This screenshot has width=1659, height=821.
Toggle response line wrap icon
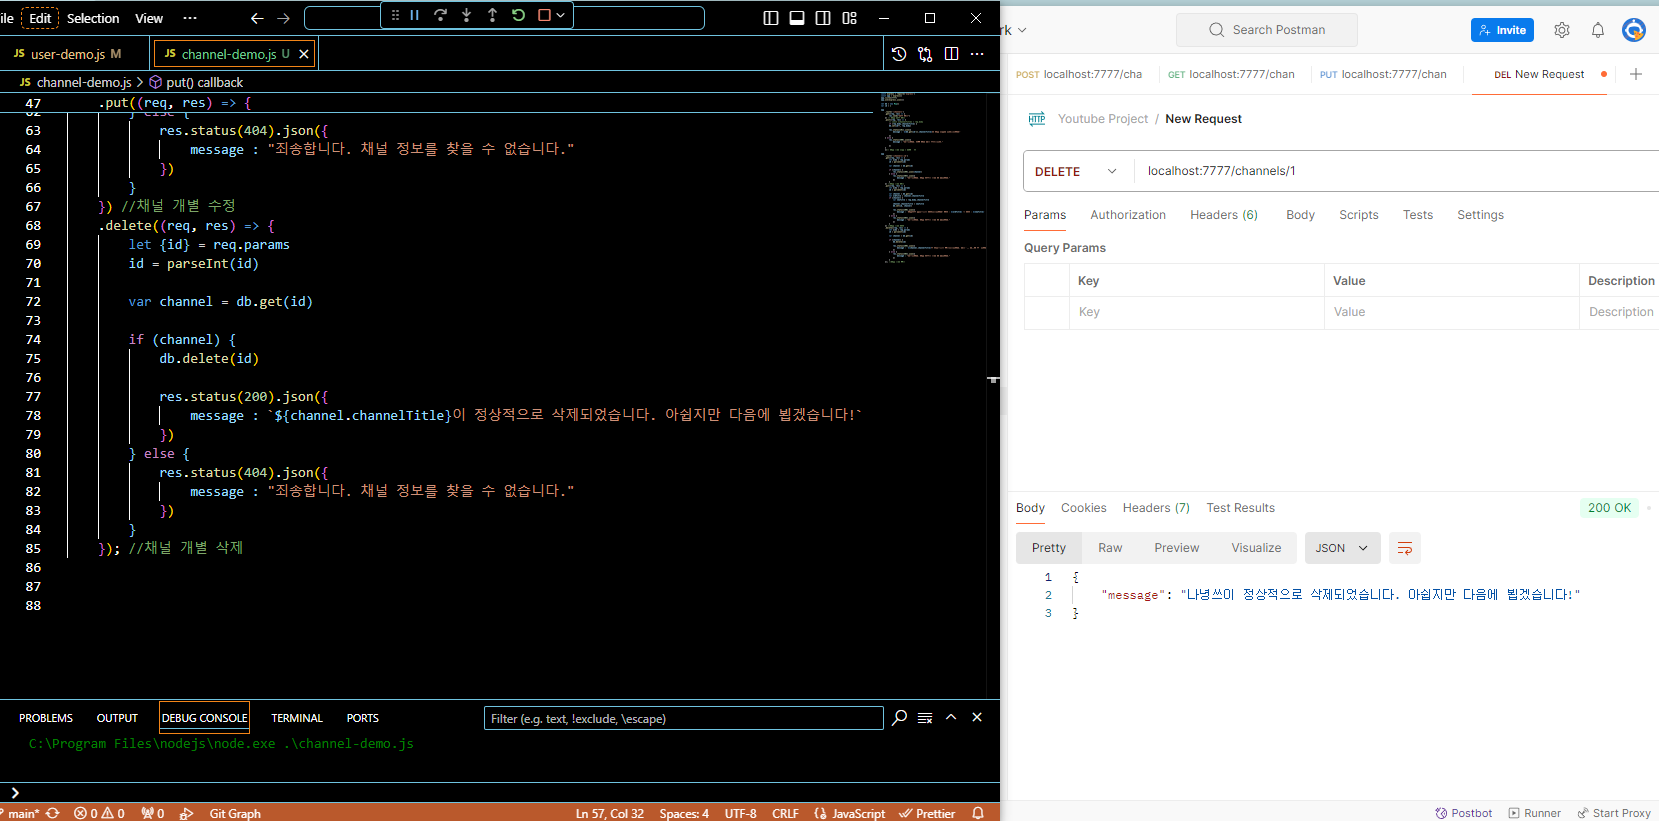pyautogui.click(x=1405, y=548)
